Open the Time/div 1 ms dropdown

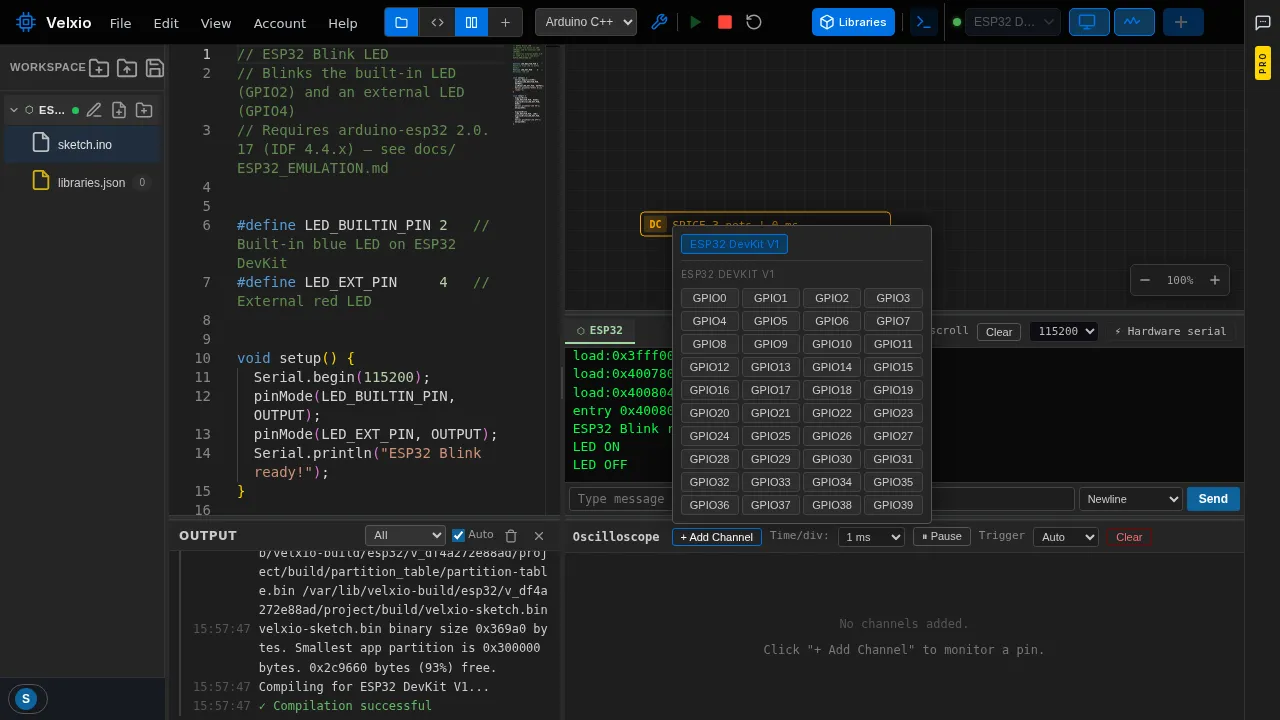pos(871,537)
